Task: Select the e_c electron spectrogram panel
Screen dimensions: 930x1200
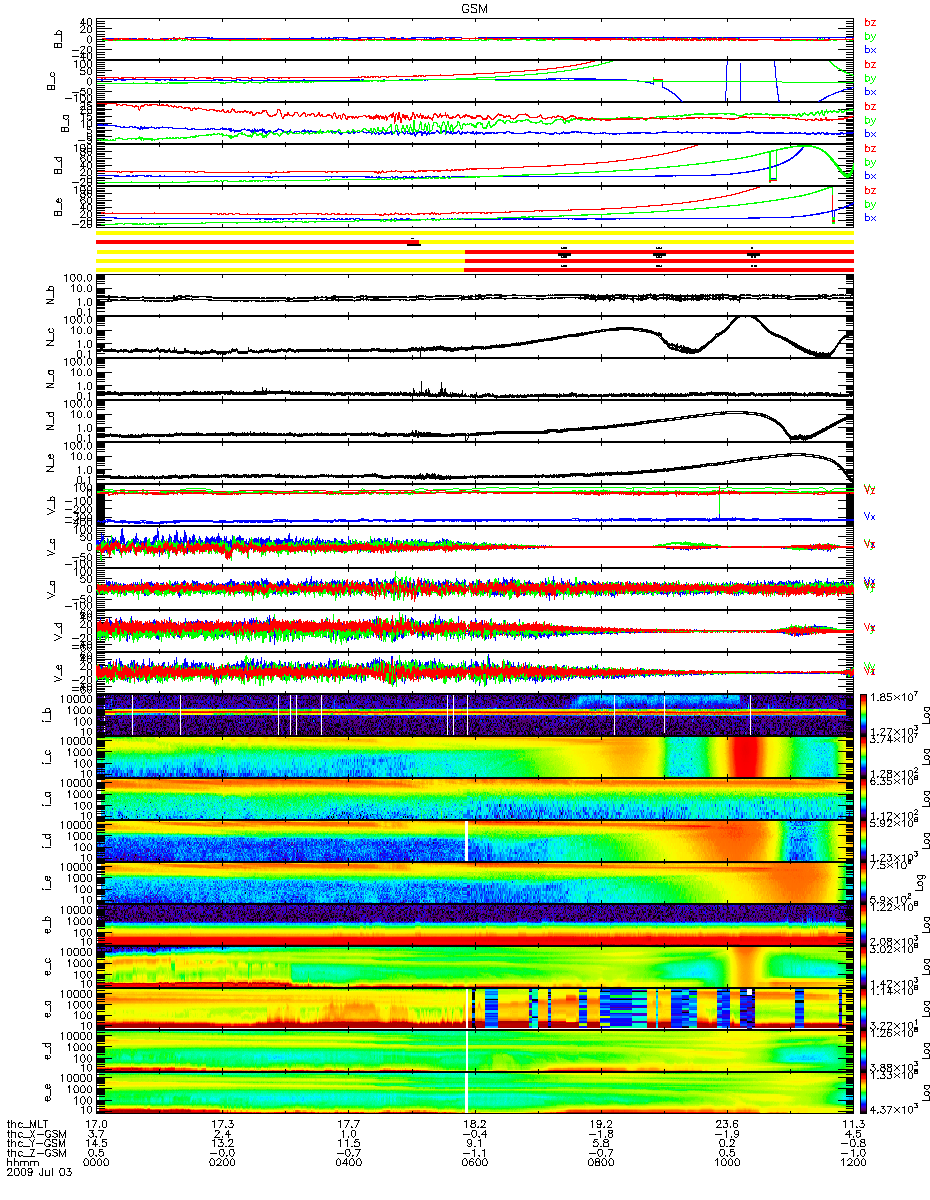Action: 476,966
